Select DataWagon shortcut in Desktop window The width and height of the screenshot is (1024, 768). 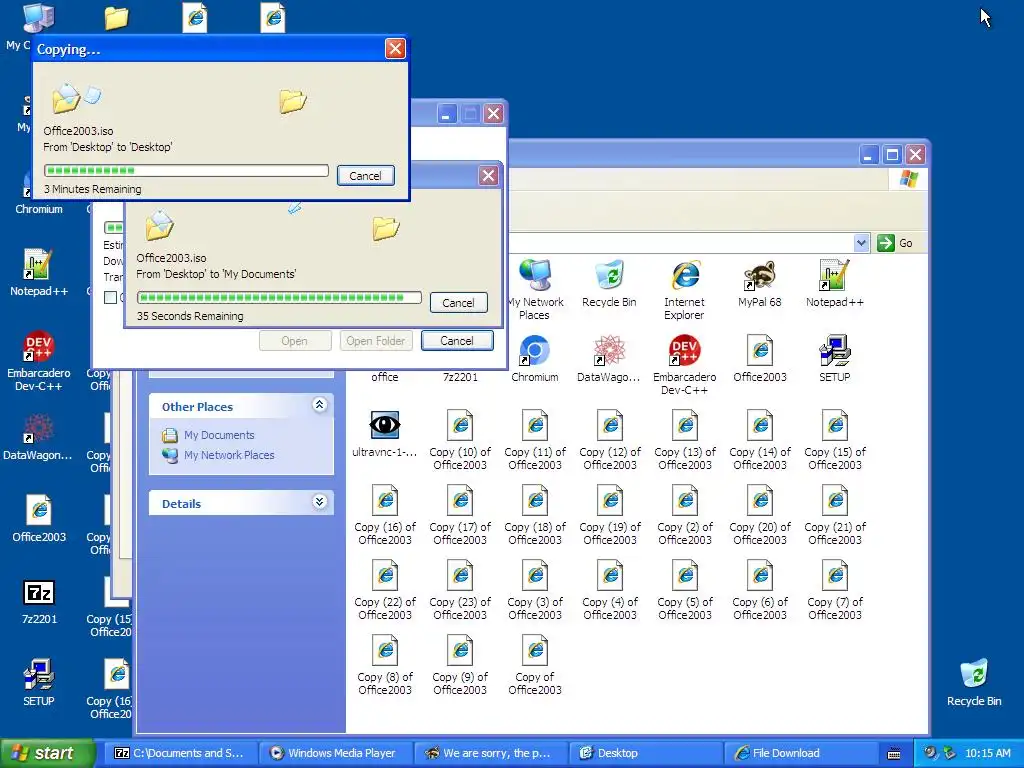pyautogui.click(x=609, y=358)
